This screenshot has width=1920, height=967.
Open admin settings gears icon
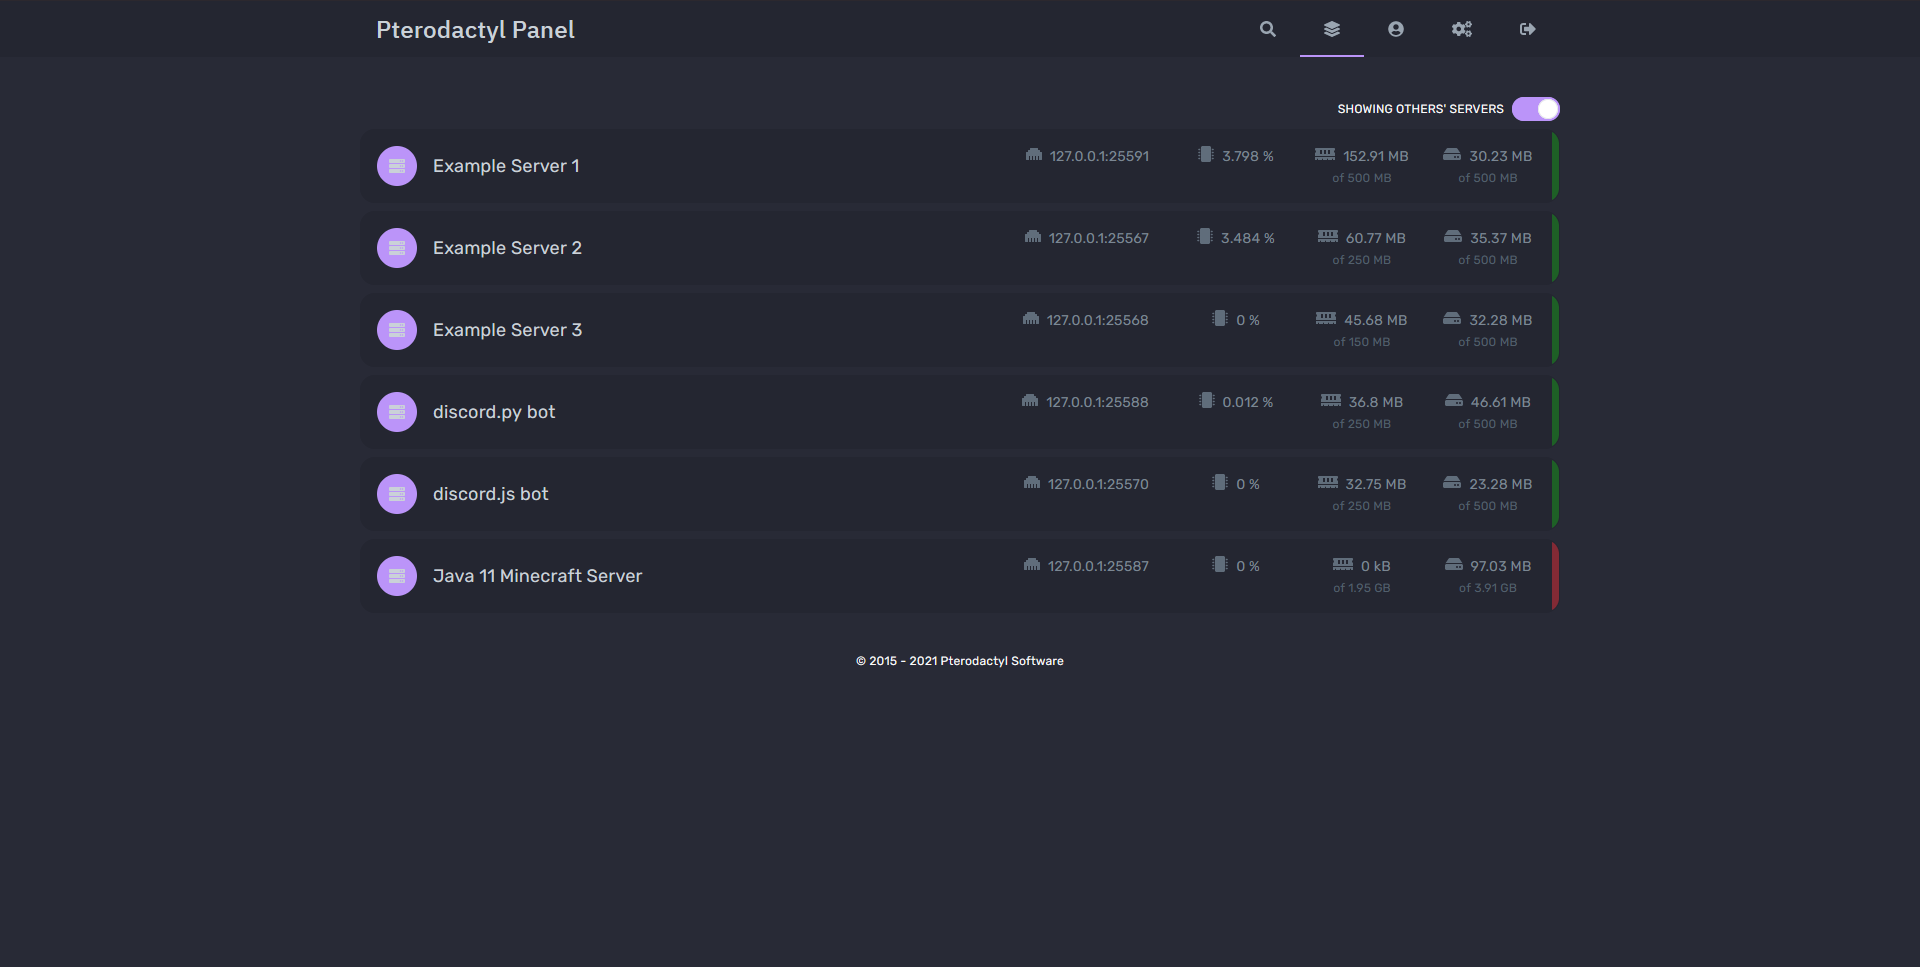tap(1461, 29)
